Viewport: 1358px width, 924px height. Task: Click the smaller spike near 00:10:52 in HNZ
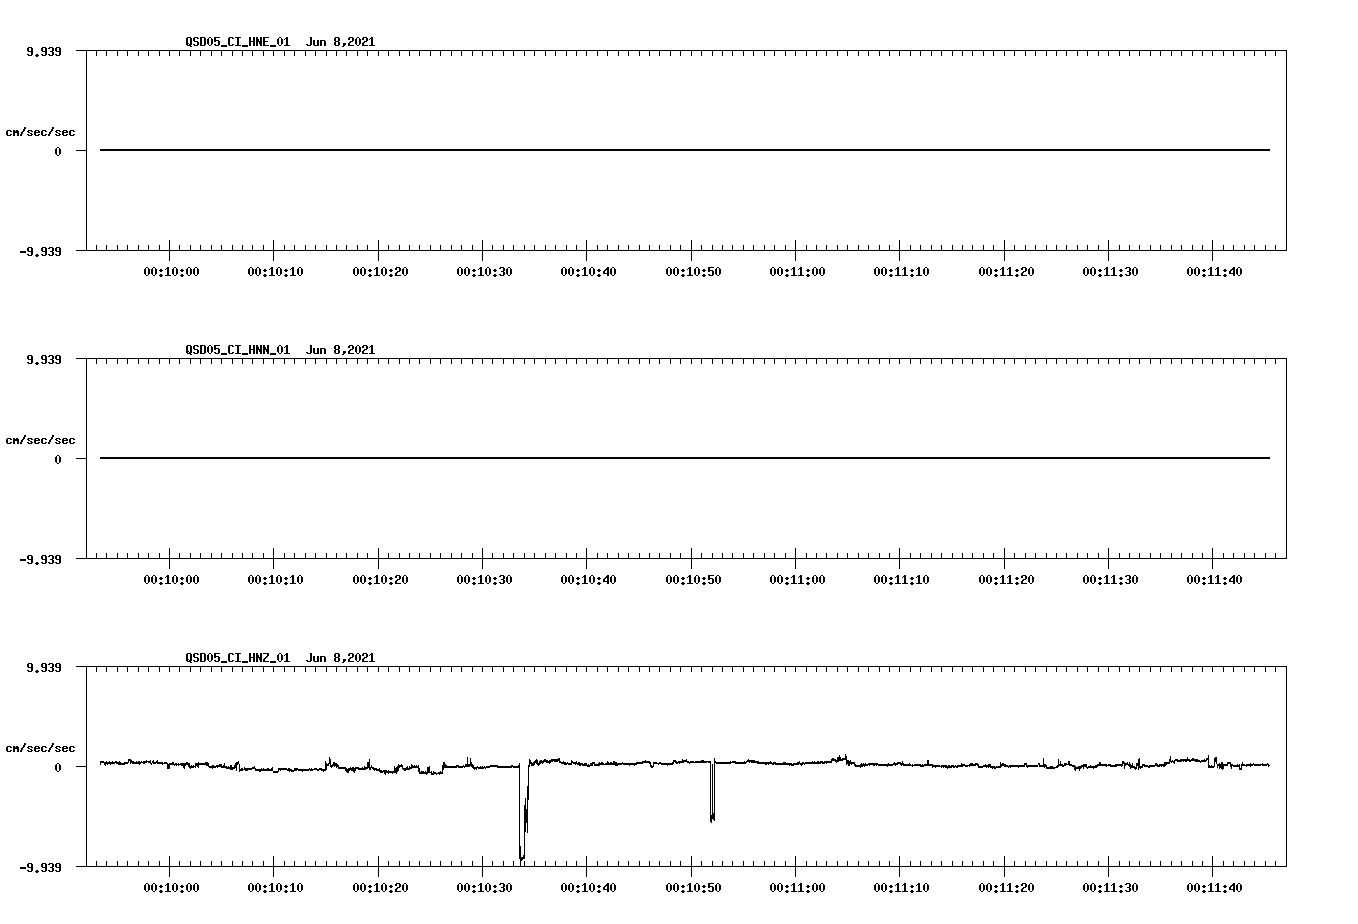[712, 792]
